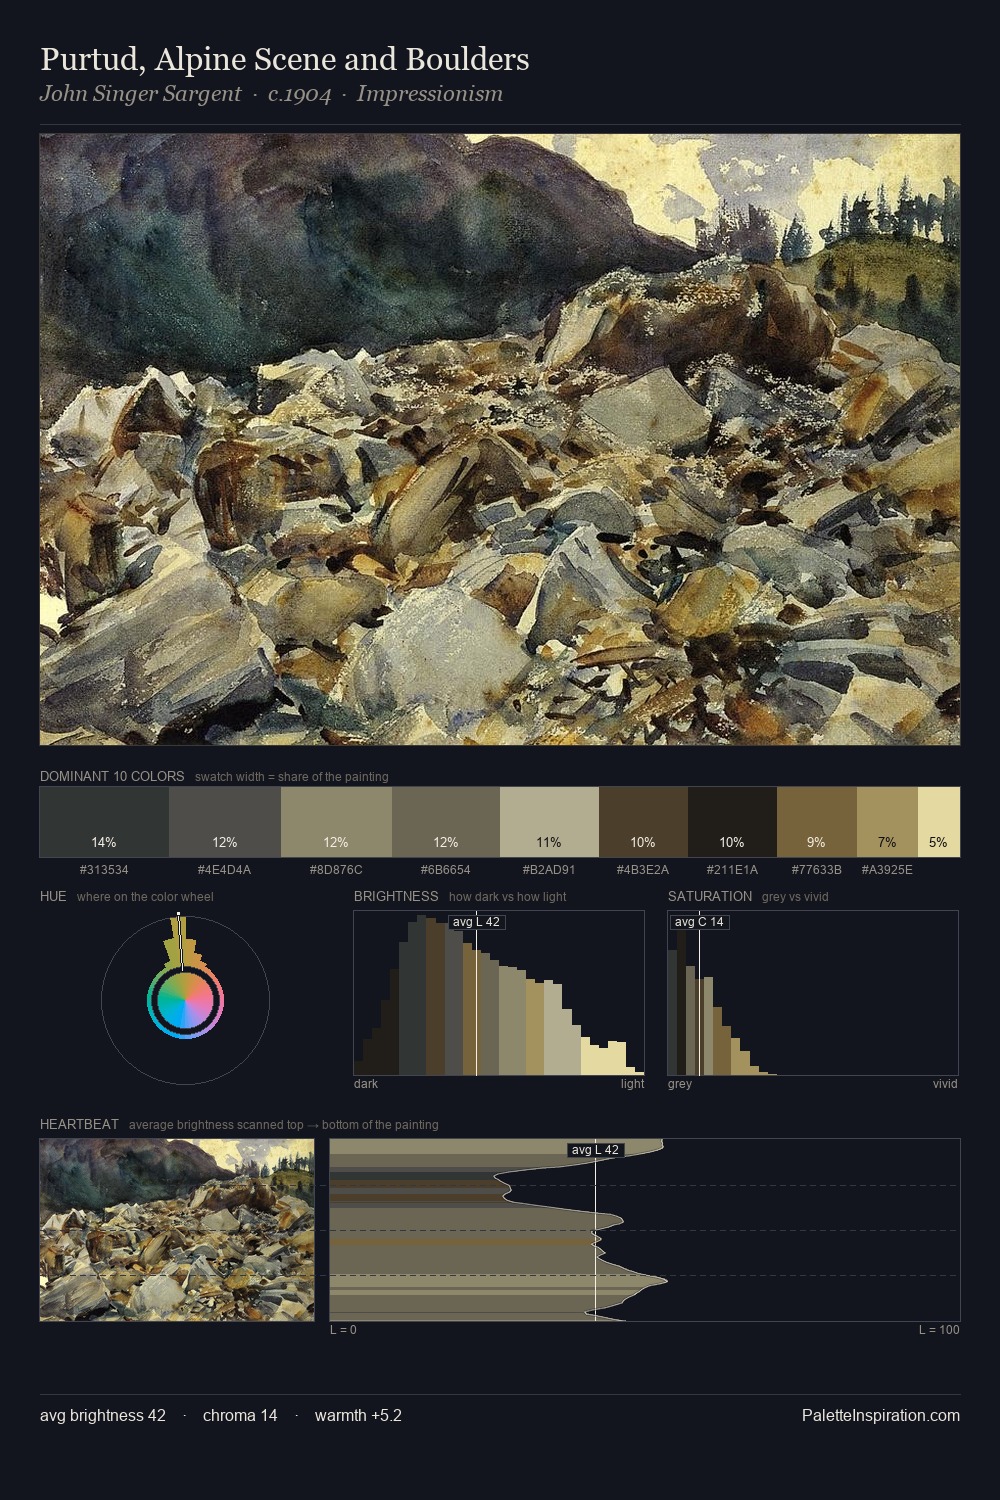
Task: Click the hex label #4E4D4A
Action: point(225,870)
